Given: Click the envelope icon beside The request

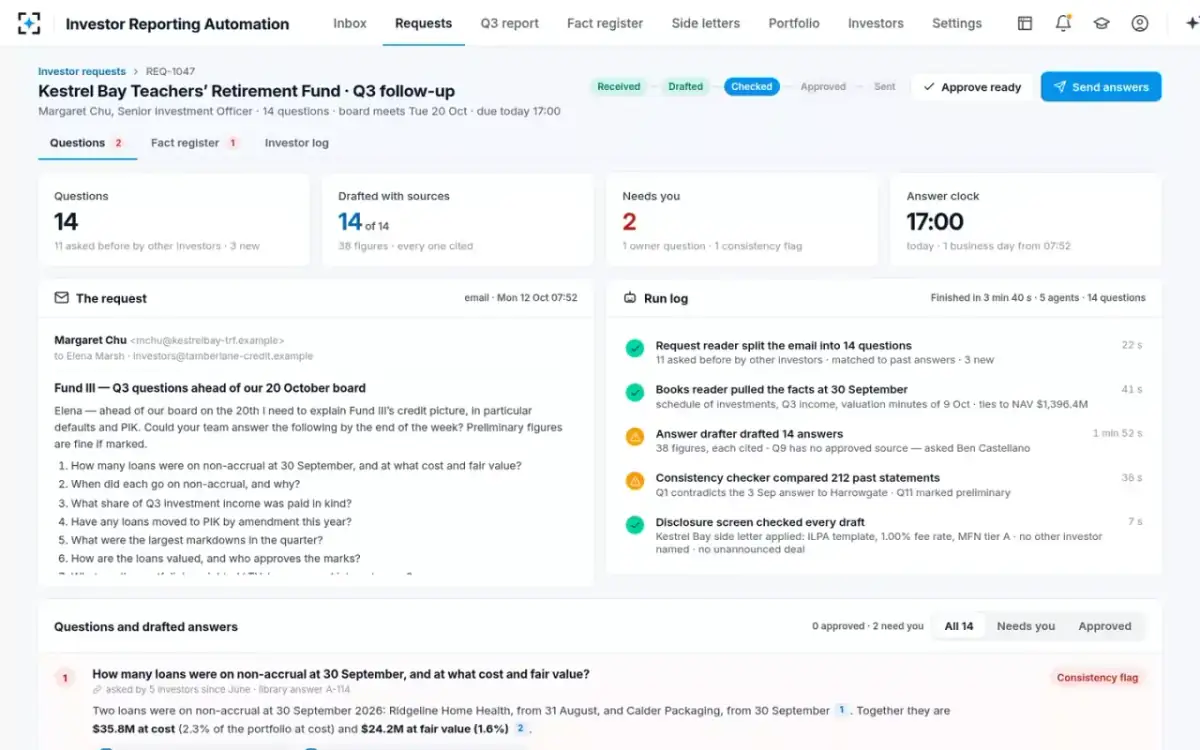Looking at the screenshot, I should pyautogui.click(x=62, y=298).
